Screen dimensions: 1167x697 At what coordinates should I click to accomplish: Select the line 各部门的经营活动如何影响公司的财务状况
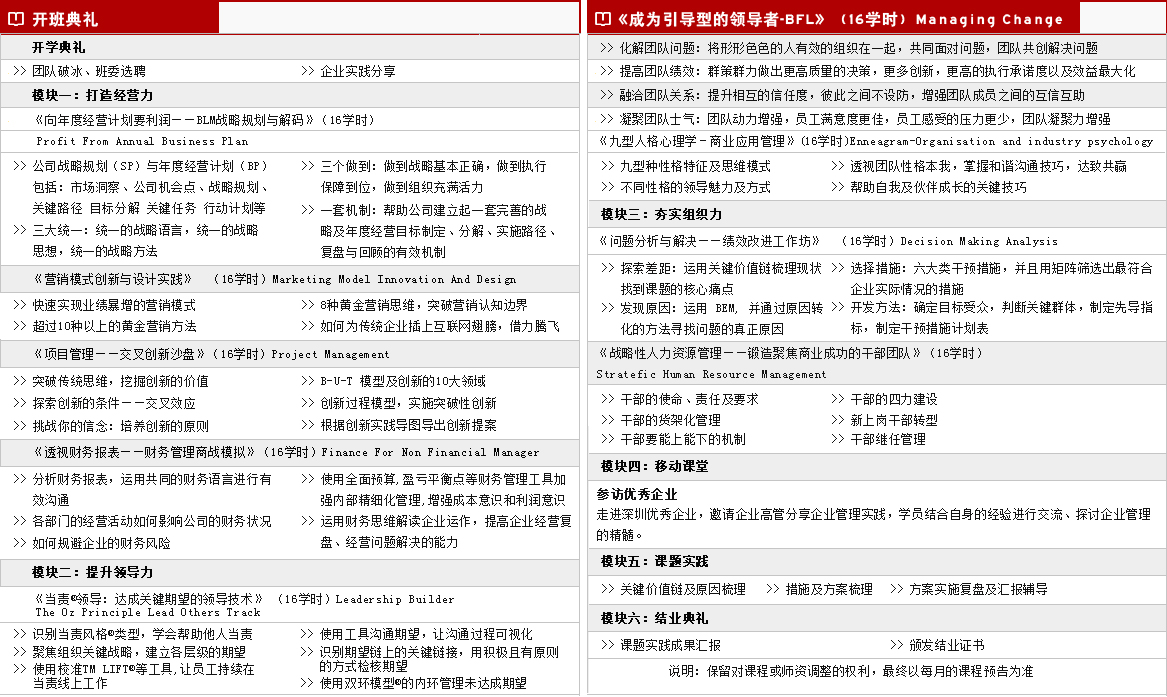[151, 521]
